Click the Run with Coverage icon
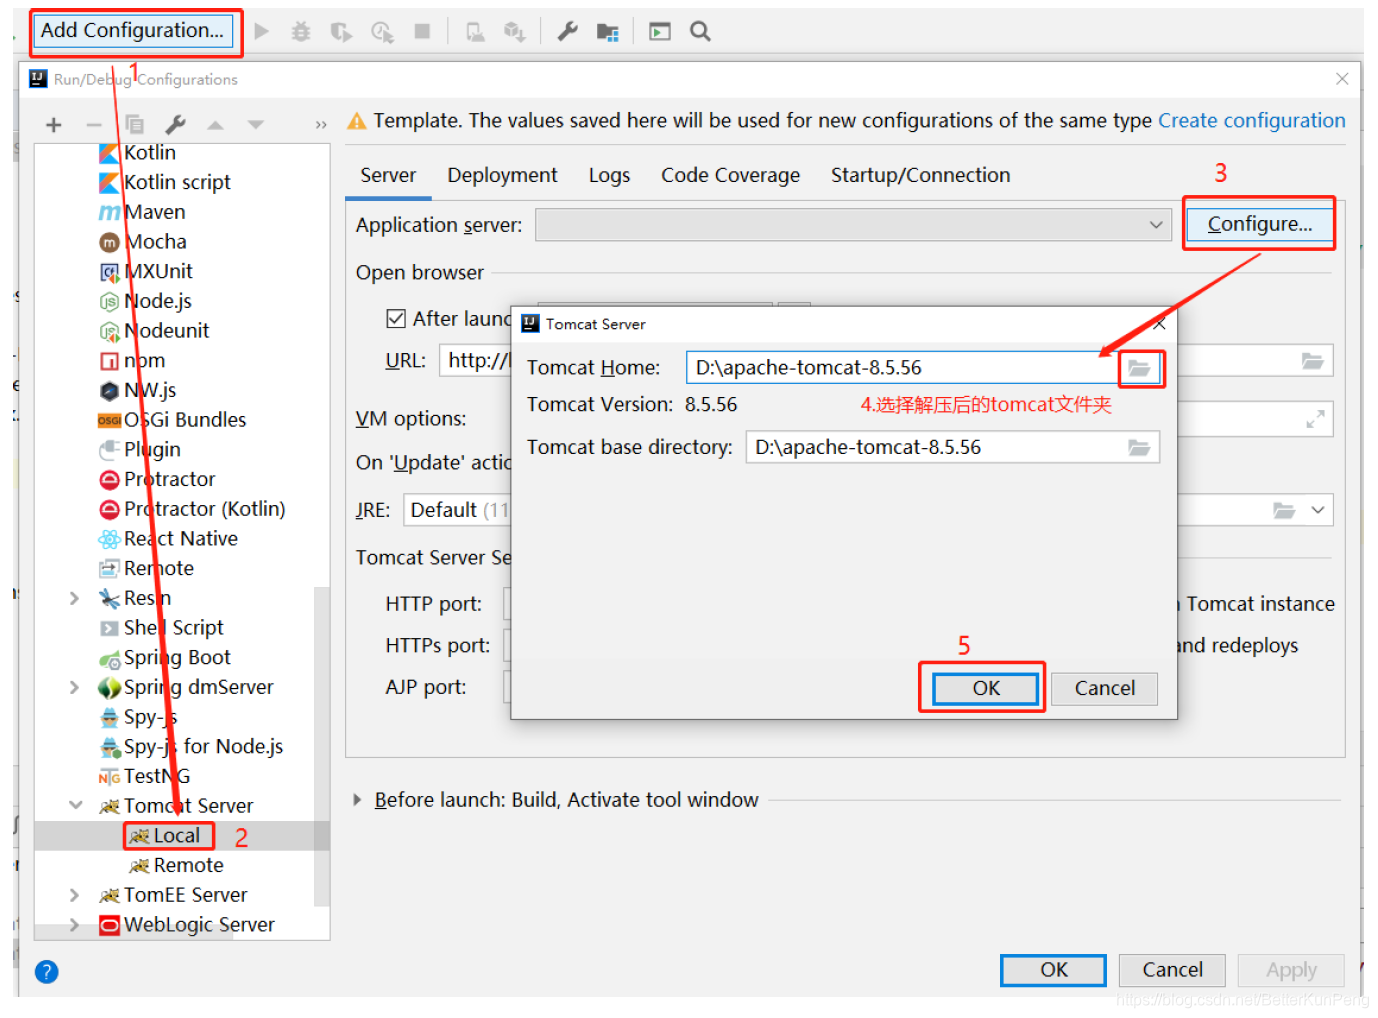 pyautogui.click(x=341, y=32)
